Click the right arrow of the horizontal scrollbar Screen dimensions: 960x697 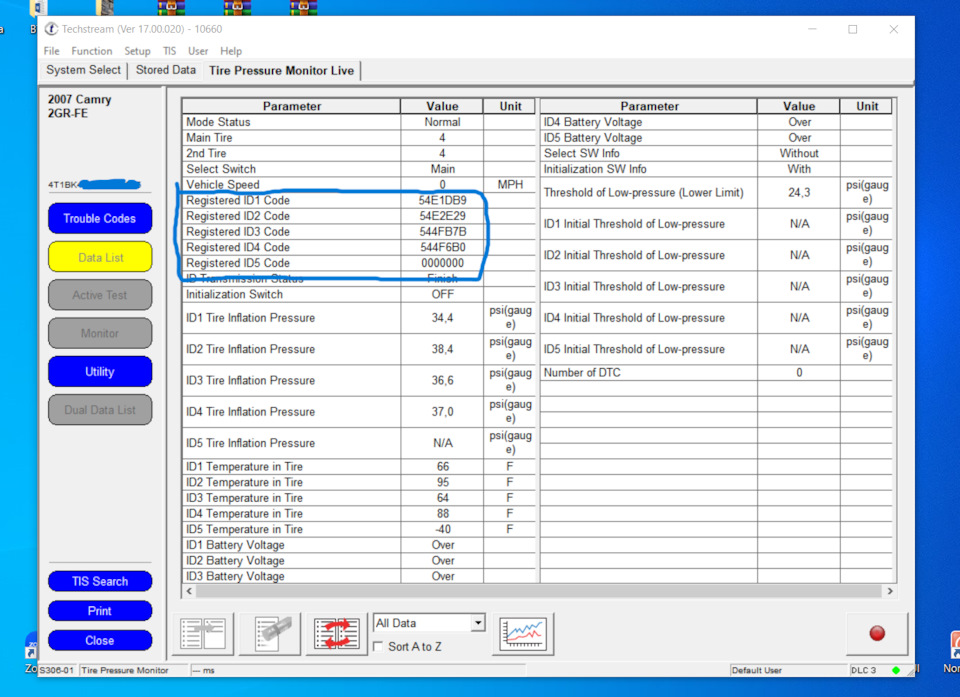click(x=890, y=591)
